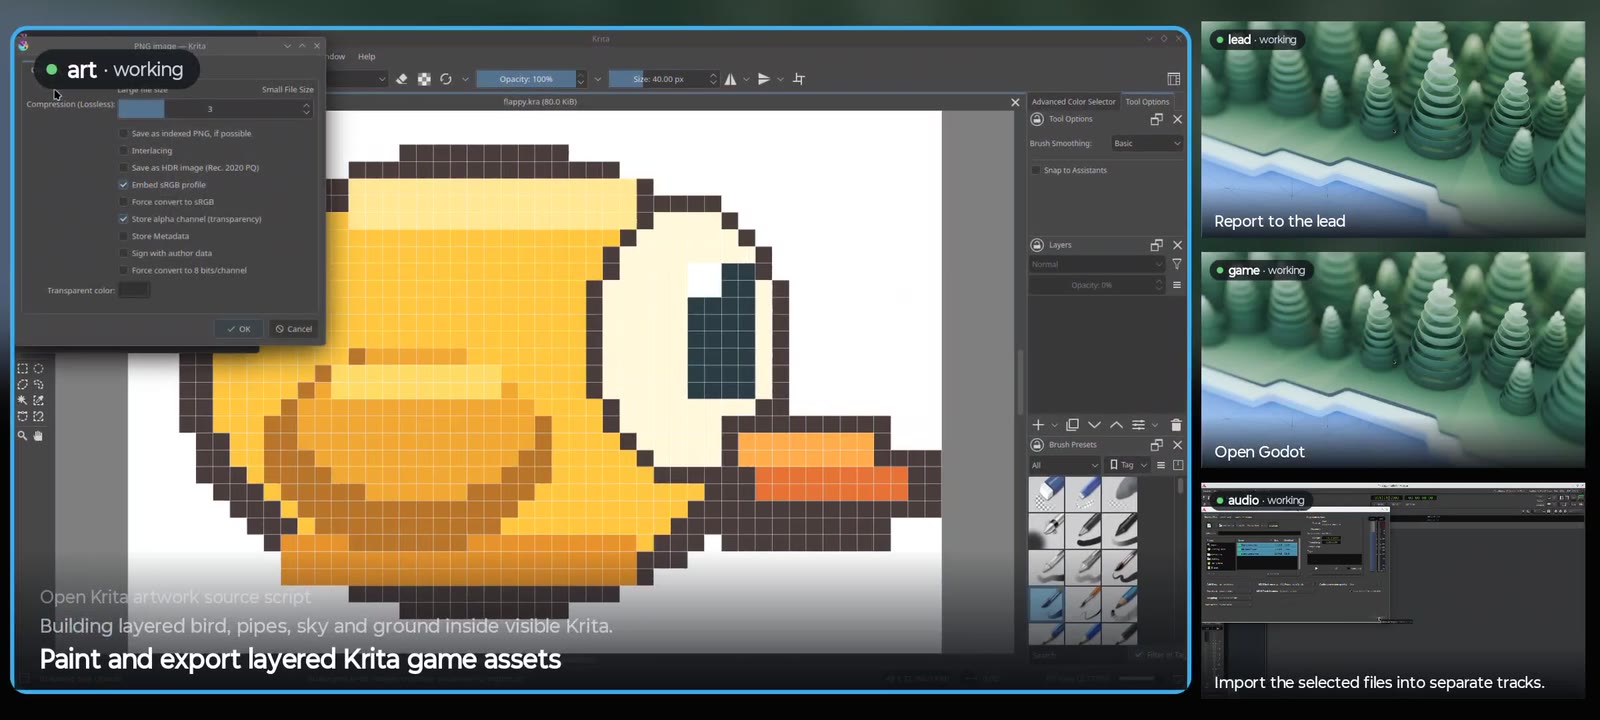This screenshot has width=1600, height=720.
Task: Uncheck Store alpha channel (transparency)
Action: pos(124,219)
